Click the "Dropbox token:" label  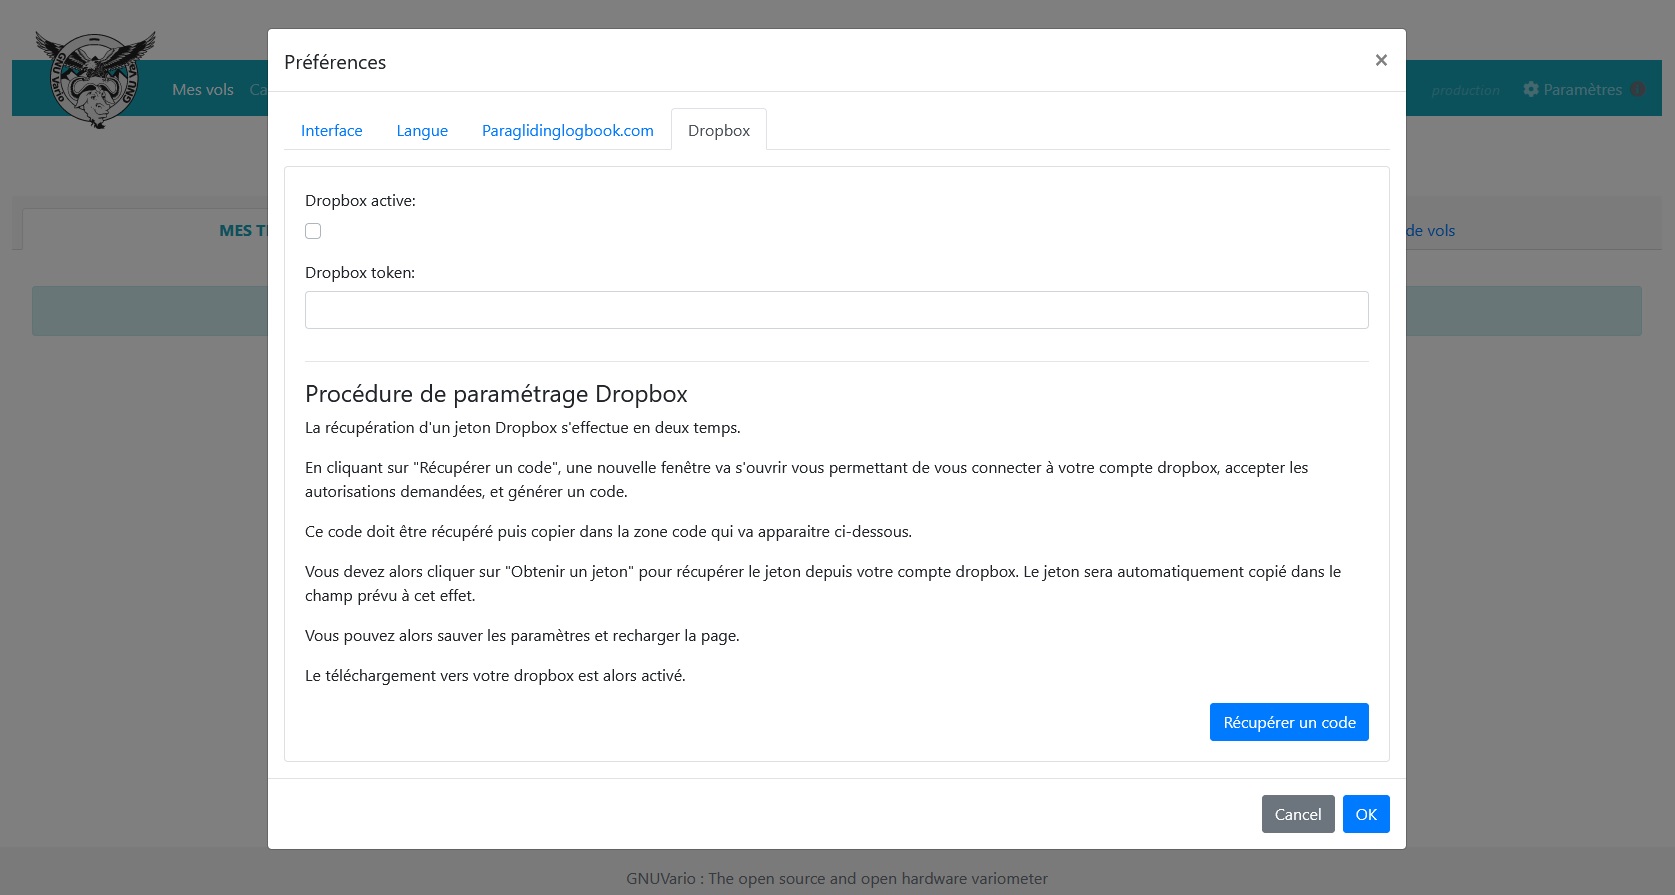tap(360, 272)
